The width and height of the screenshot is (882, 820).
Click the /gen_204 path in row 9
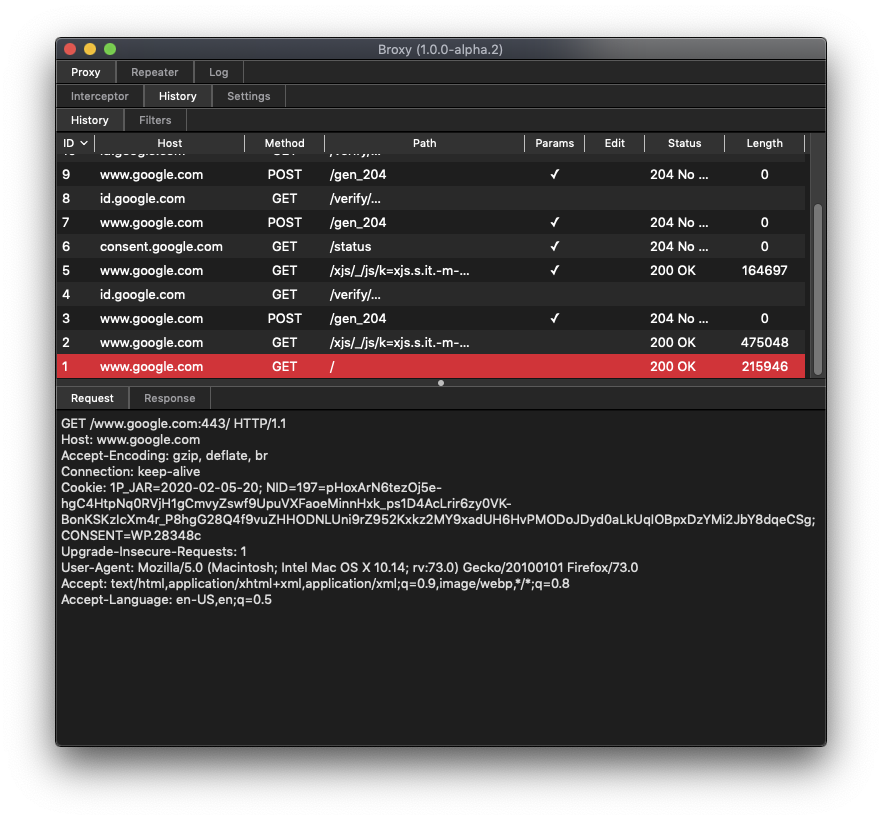coord(358,175)
